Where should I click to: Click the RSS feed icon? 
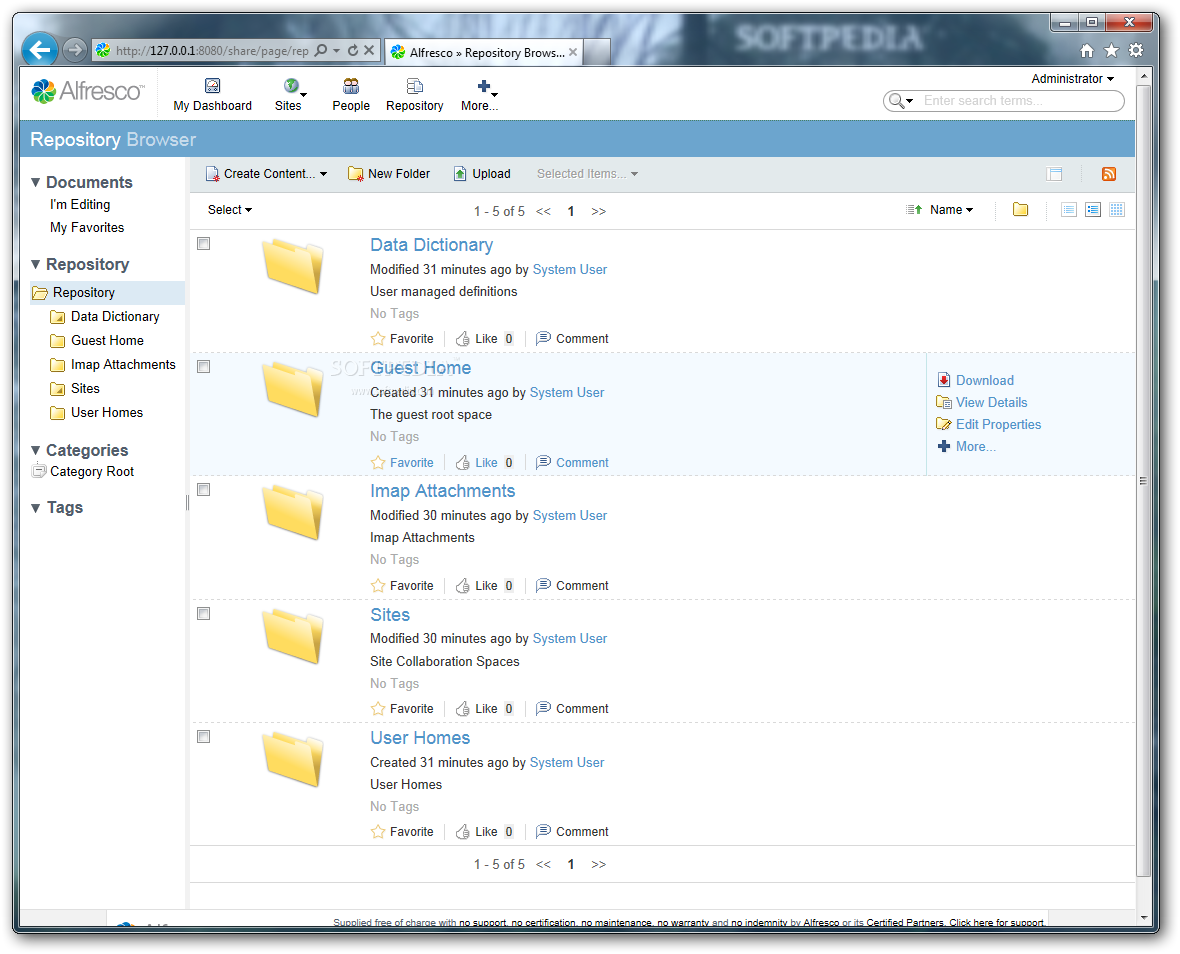pos(1109,174)
